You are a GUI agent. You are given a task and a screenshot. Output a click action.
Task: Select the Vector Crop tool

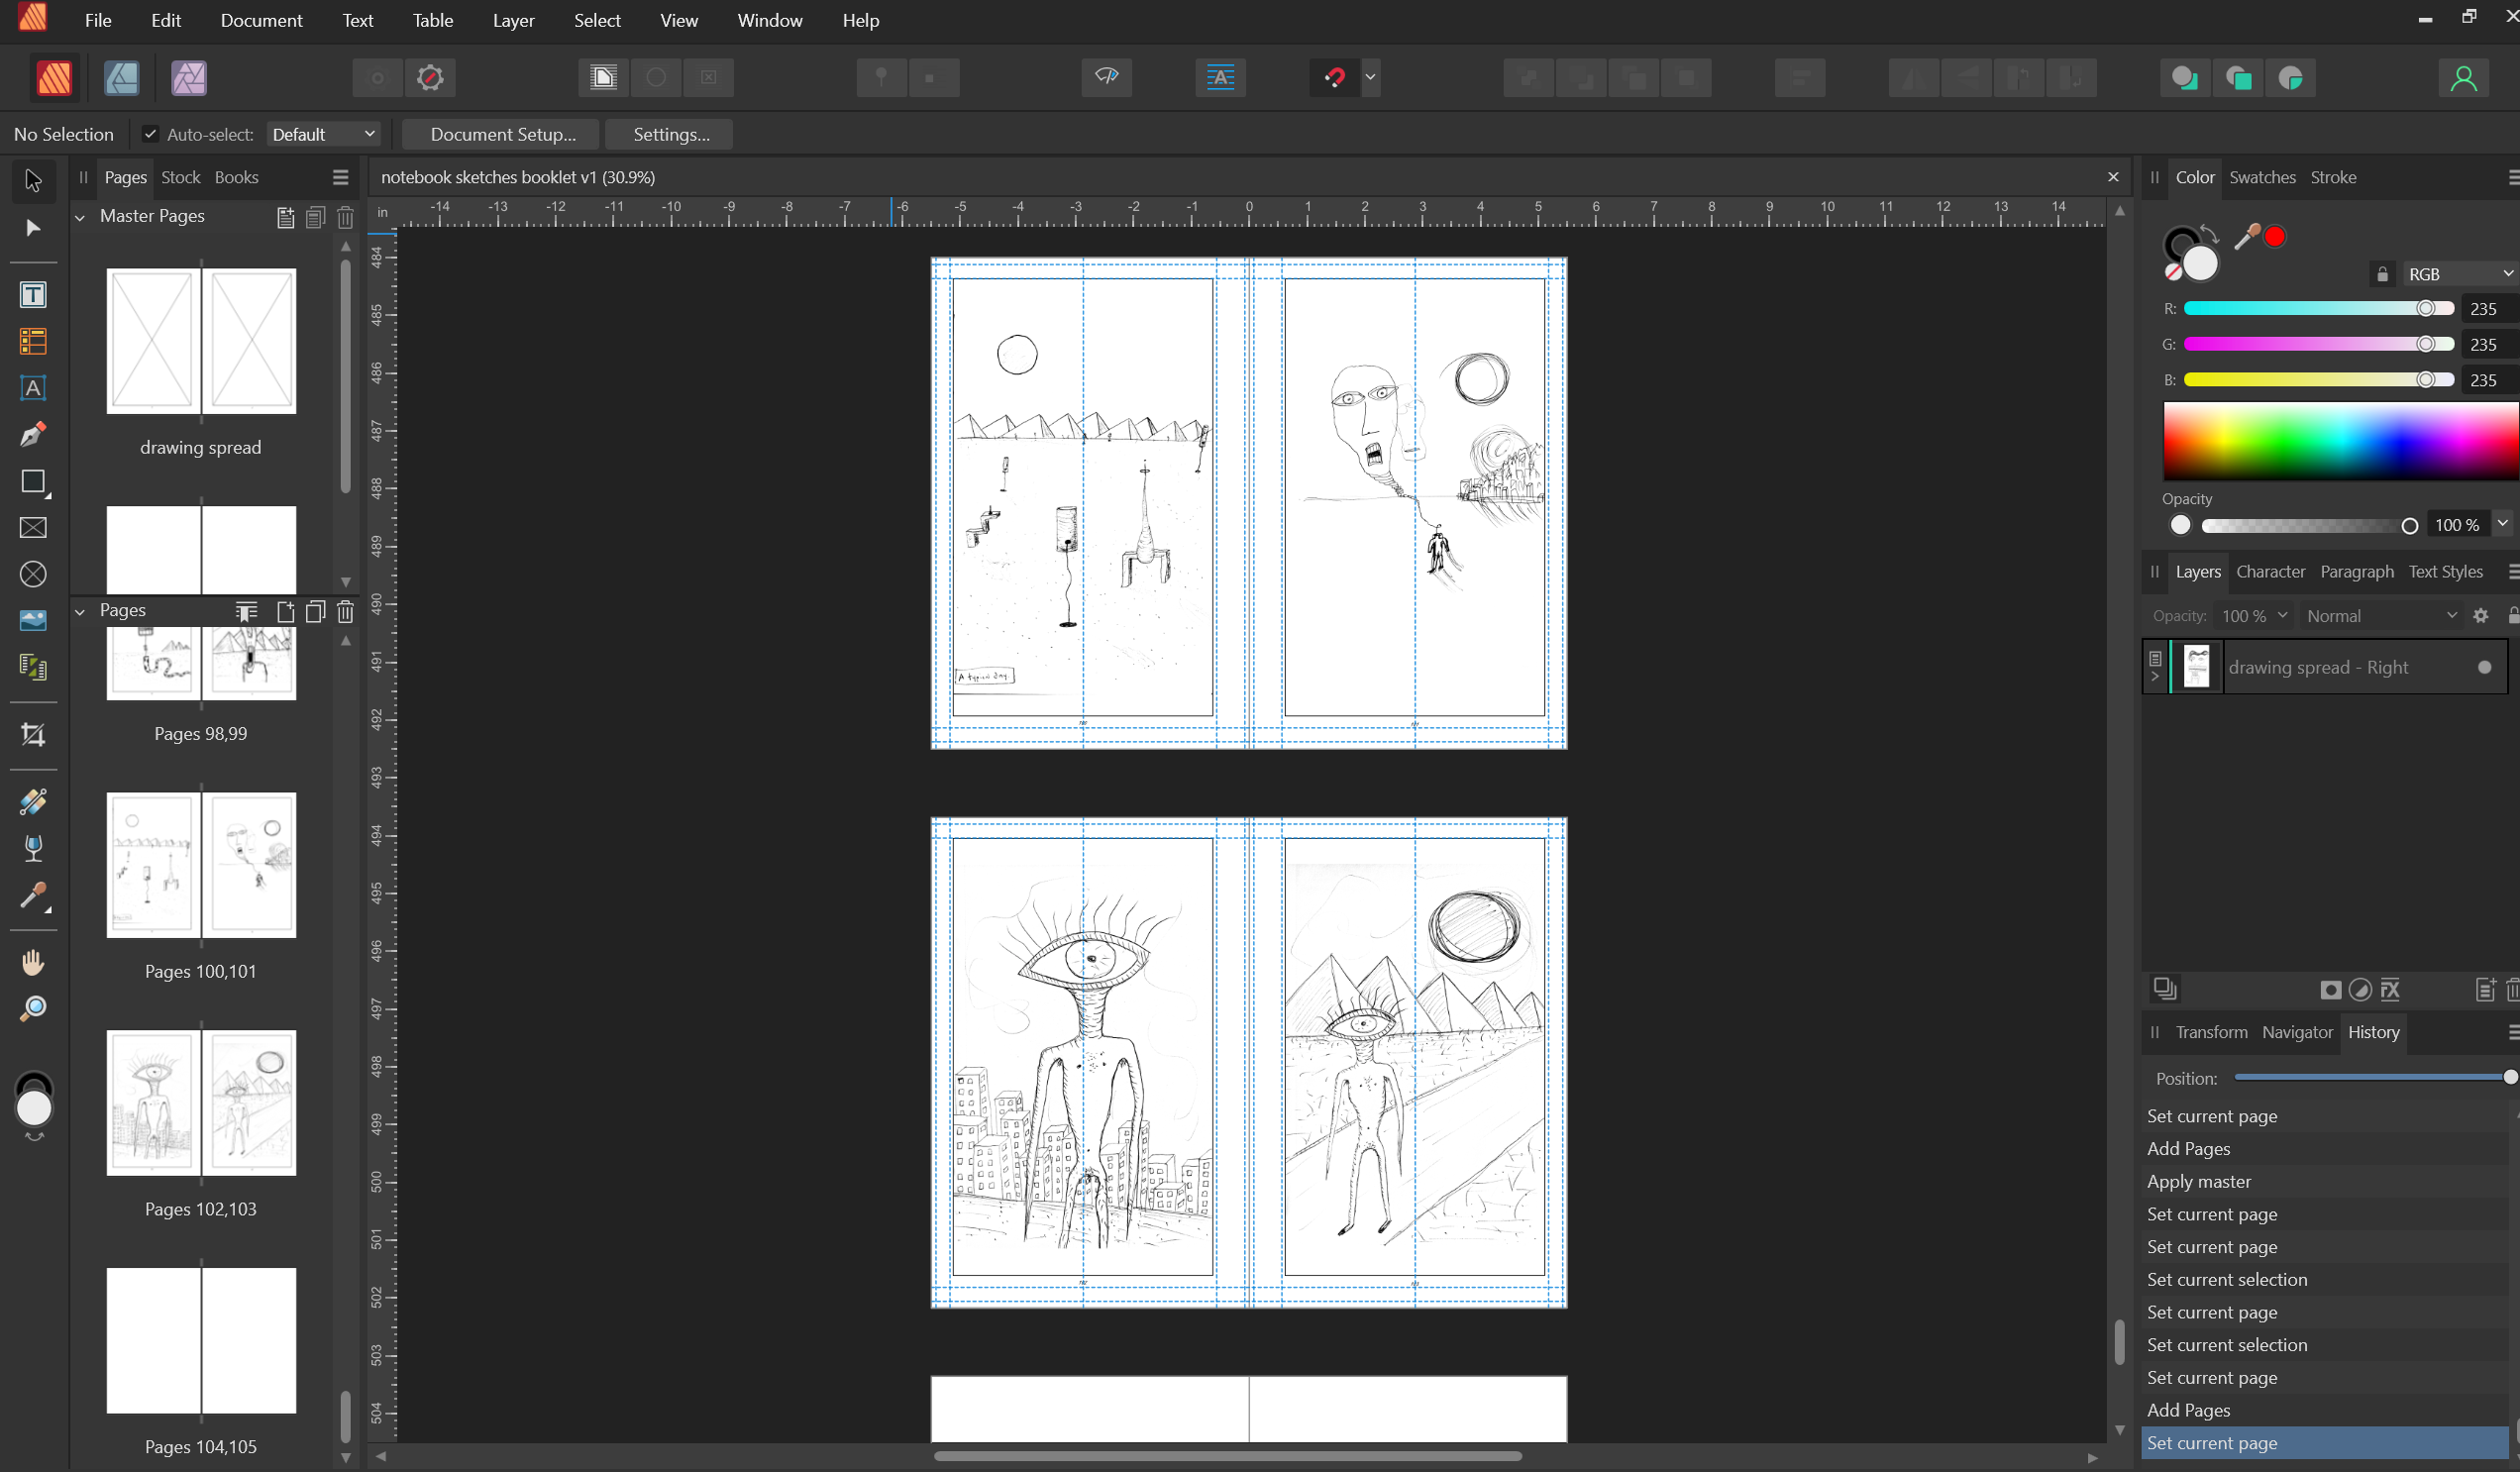(x=33, y=735)
